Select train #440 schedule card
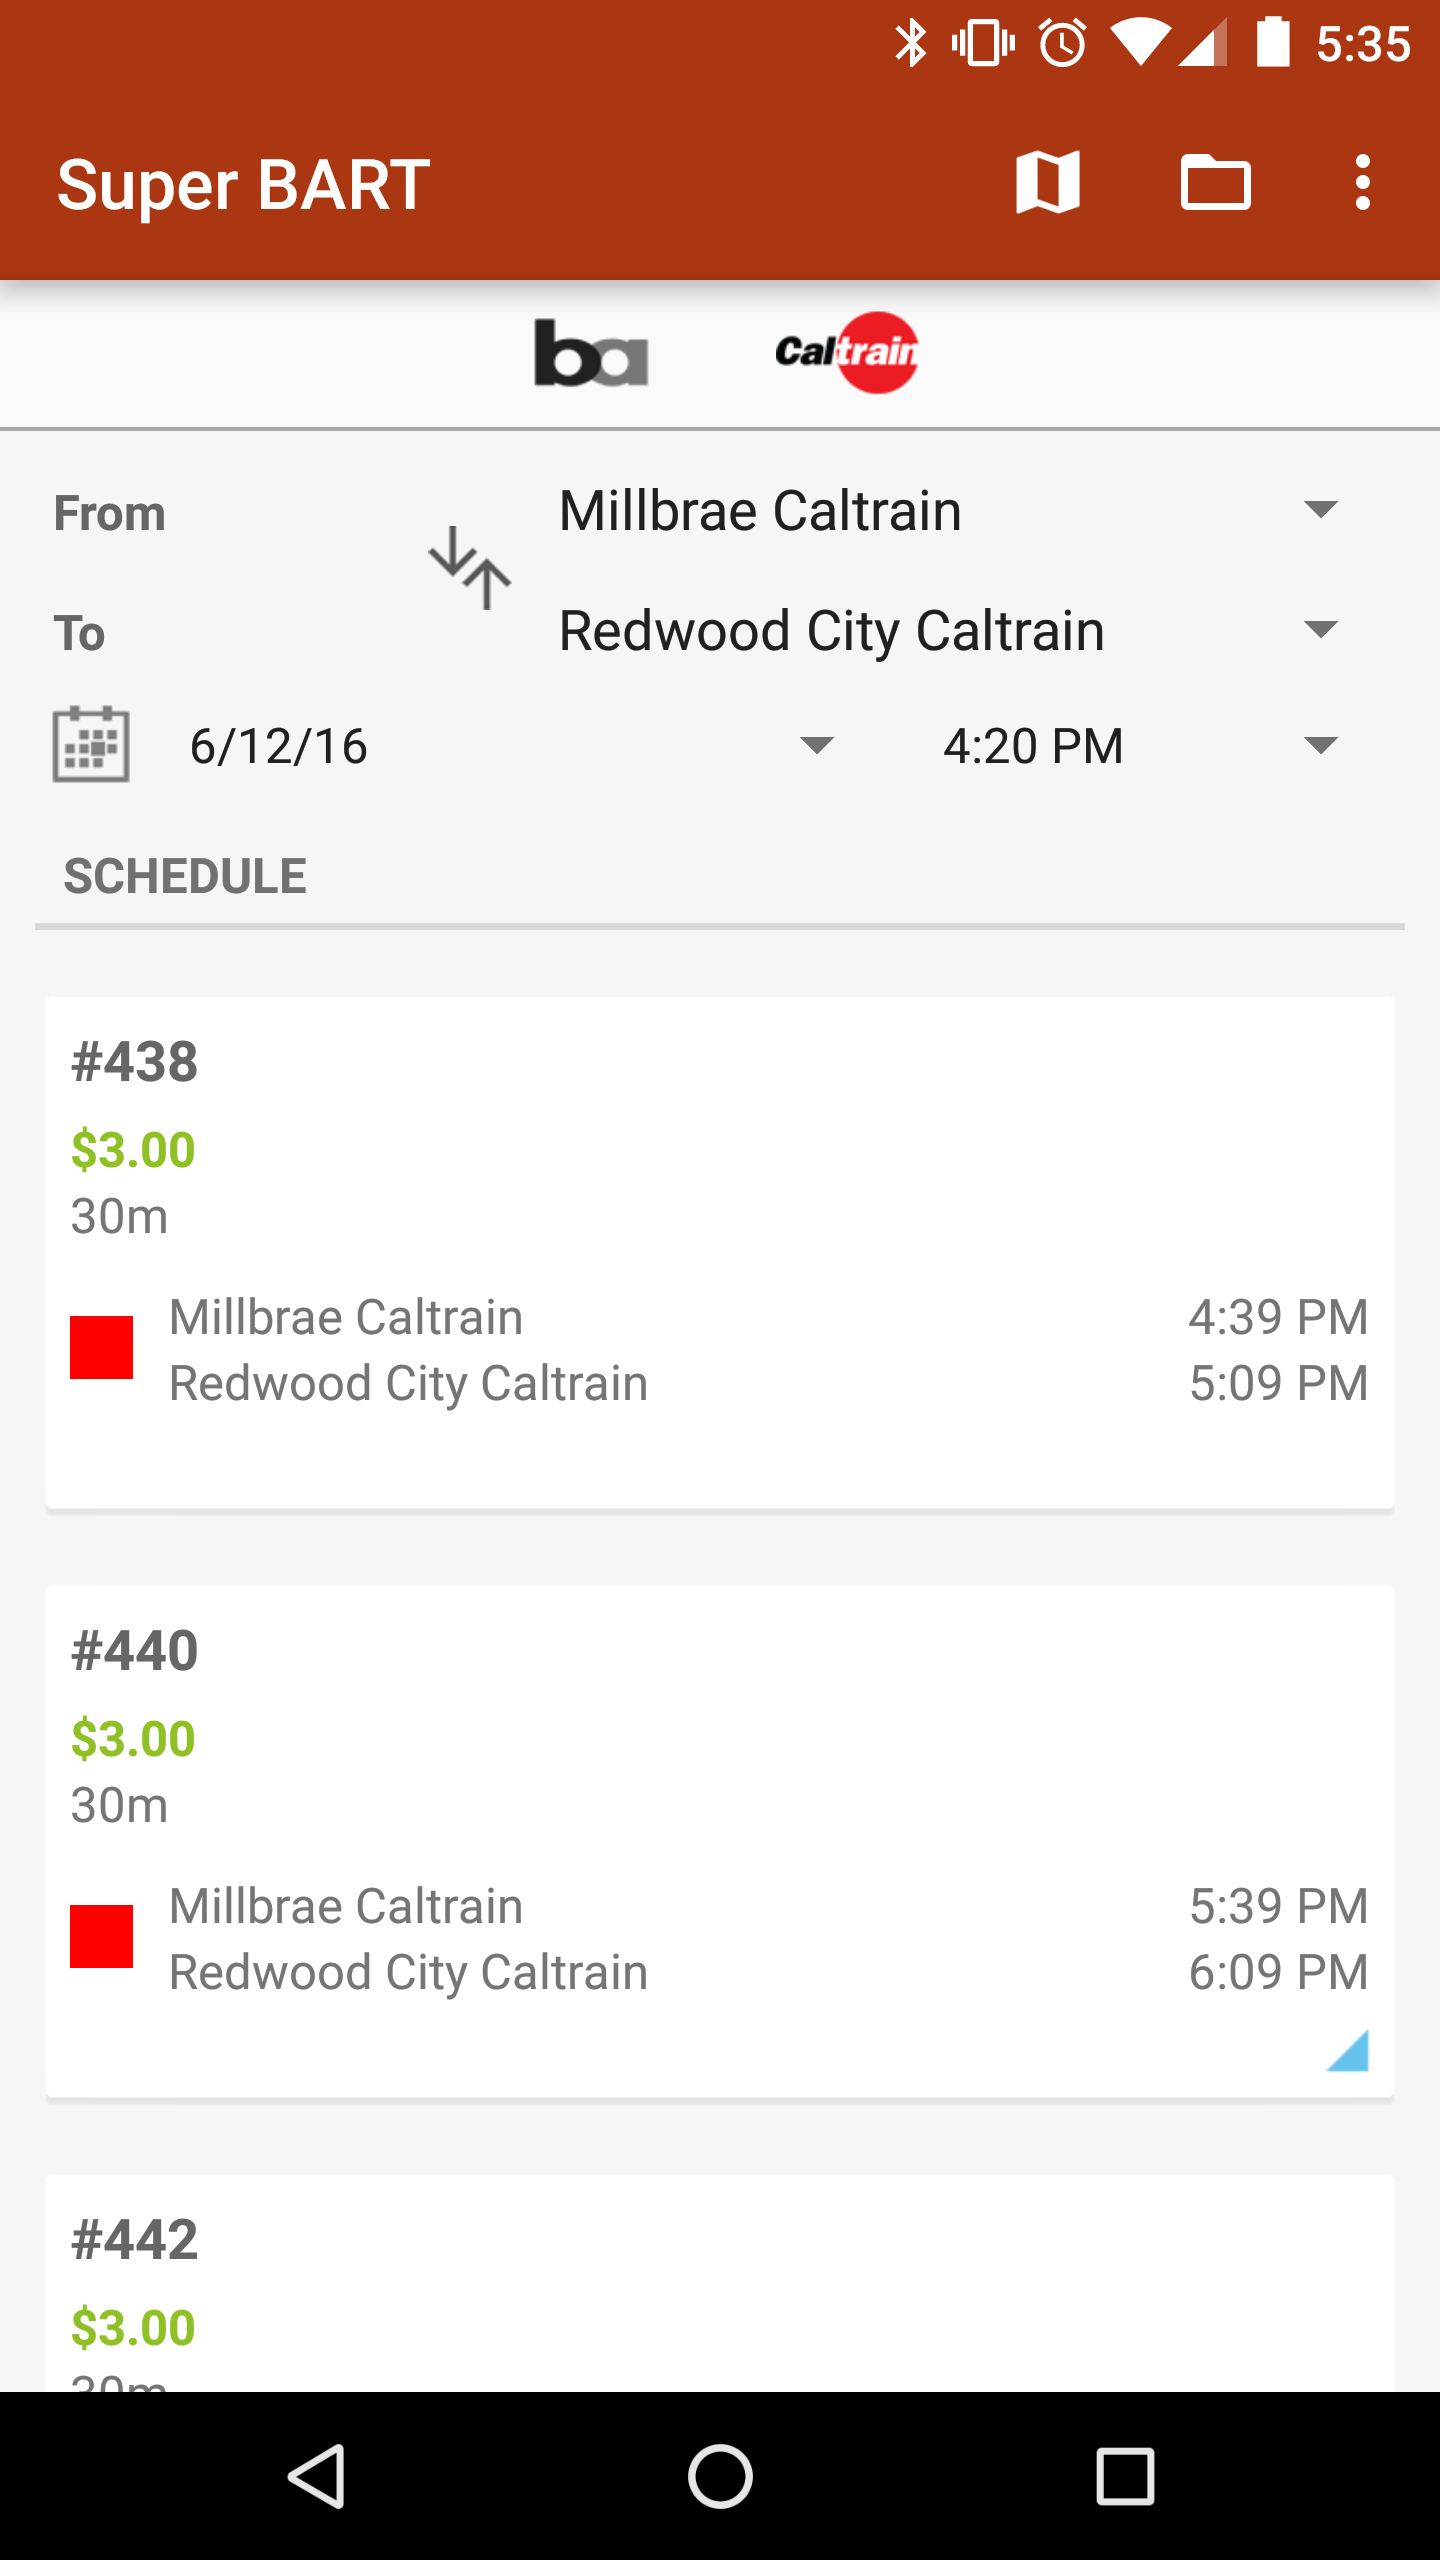 click(x=720, y=1841)
